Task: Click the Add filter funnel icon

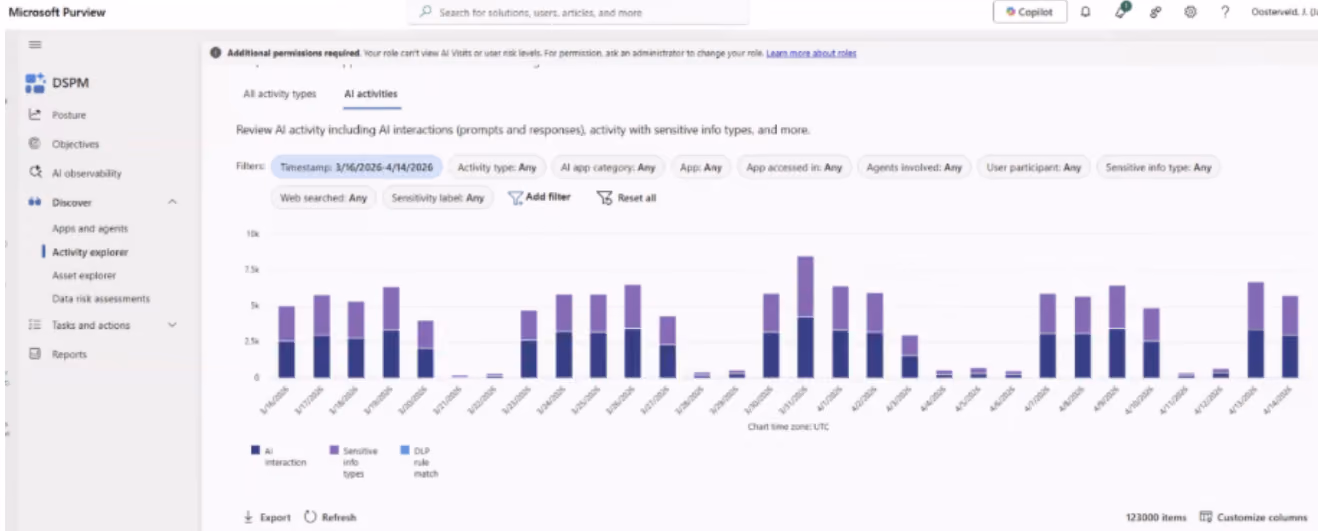Action: [516, 198]
